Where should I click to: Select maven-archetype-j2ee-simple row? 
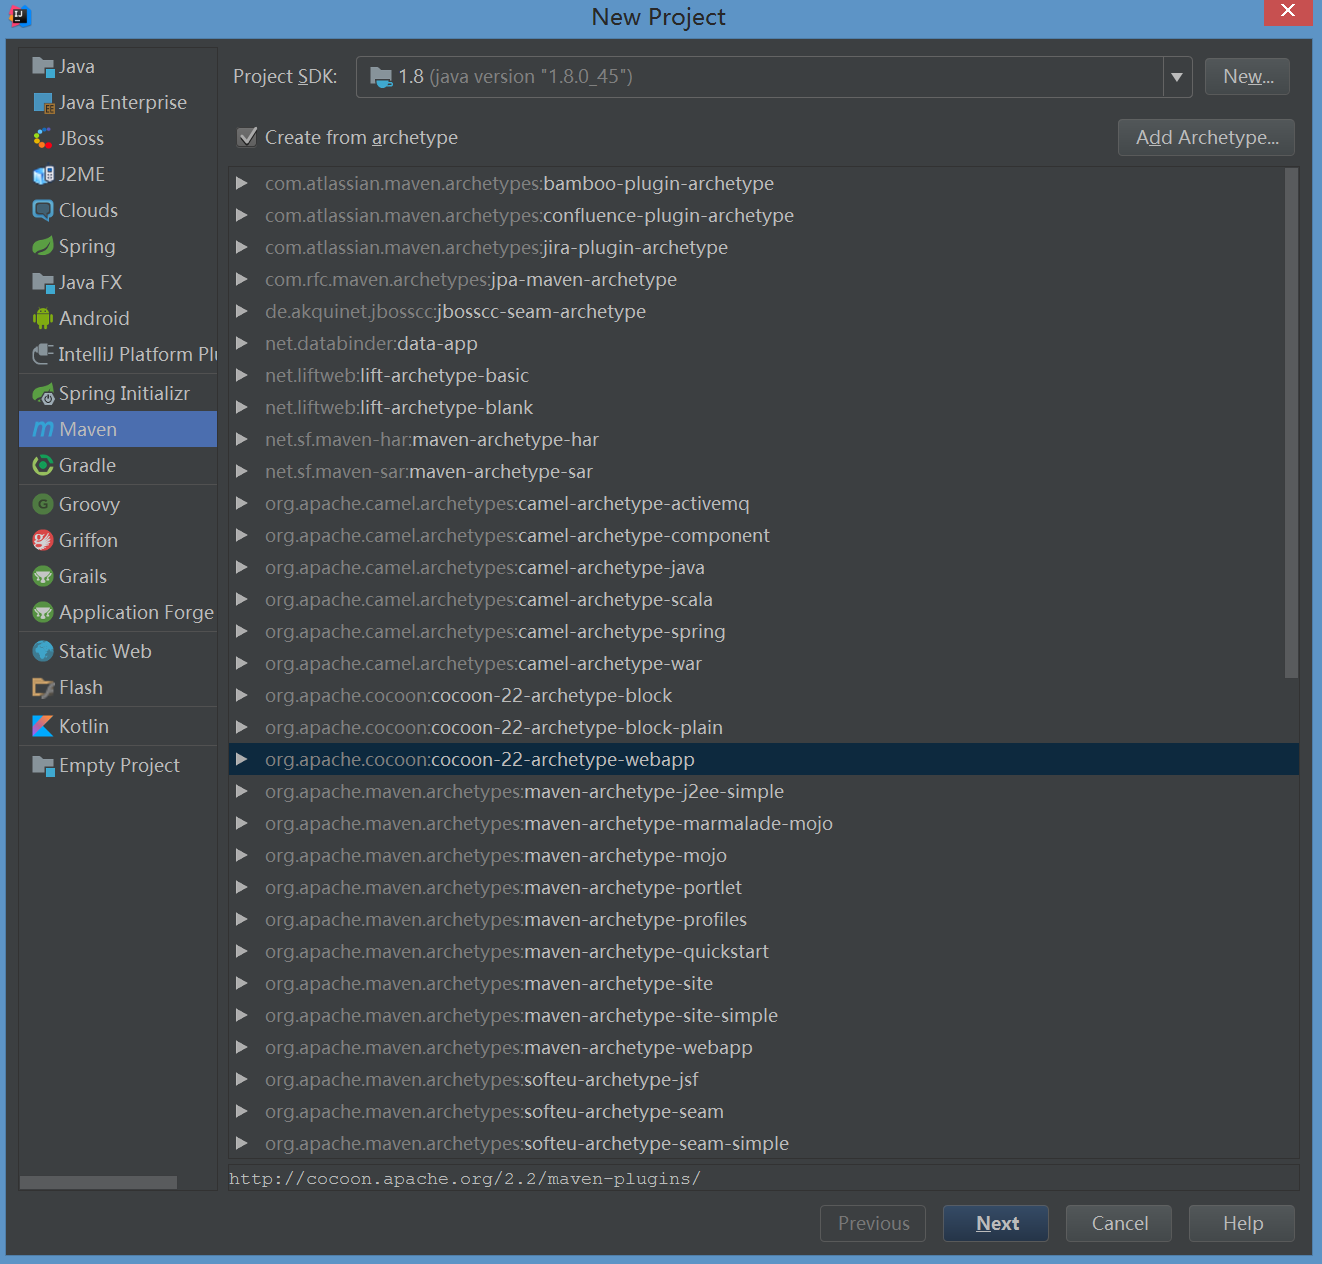pyautogui.click(x=764, y=791)
